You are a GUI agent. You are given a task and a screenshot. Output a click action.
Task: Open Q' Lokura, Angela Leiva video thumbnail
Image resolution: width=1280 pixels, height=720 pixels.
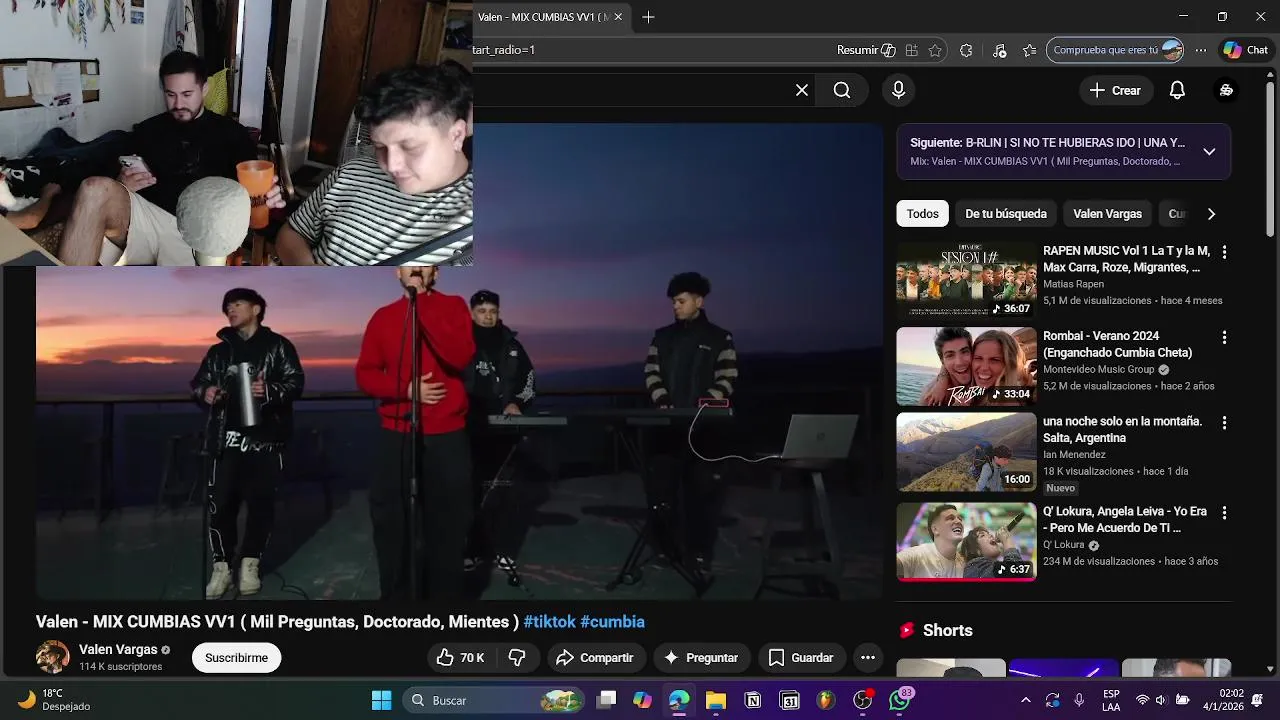(966, 542)
